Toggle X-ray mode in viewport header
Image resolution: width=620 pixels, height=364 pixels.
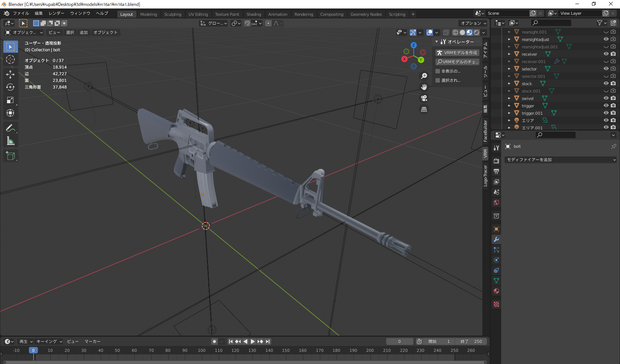coord(446,32)
